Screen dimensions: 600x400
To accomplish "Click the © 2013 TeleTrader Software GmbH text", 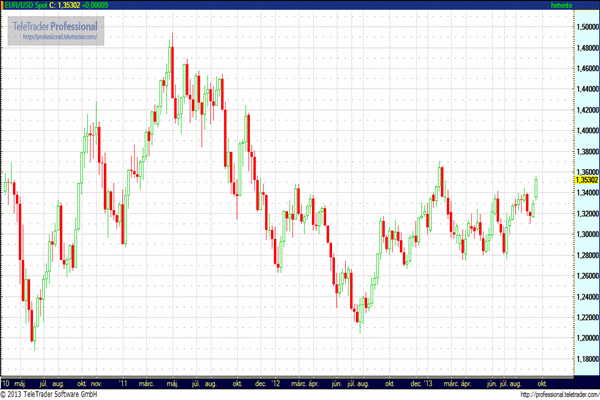I will click(52, 394).
